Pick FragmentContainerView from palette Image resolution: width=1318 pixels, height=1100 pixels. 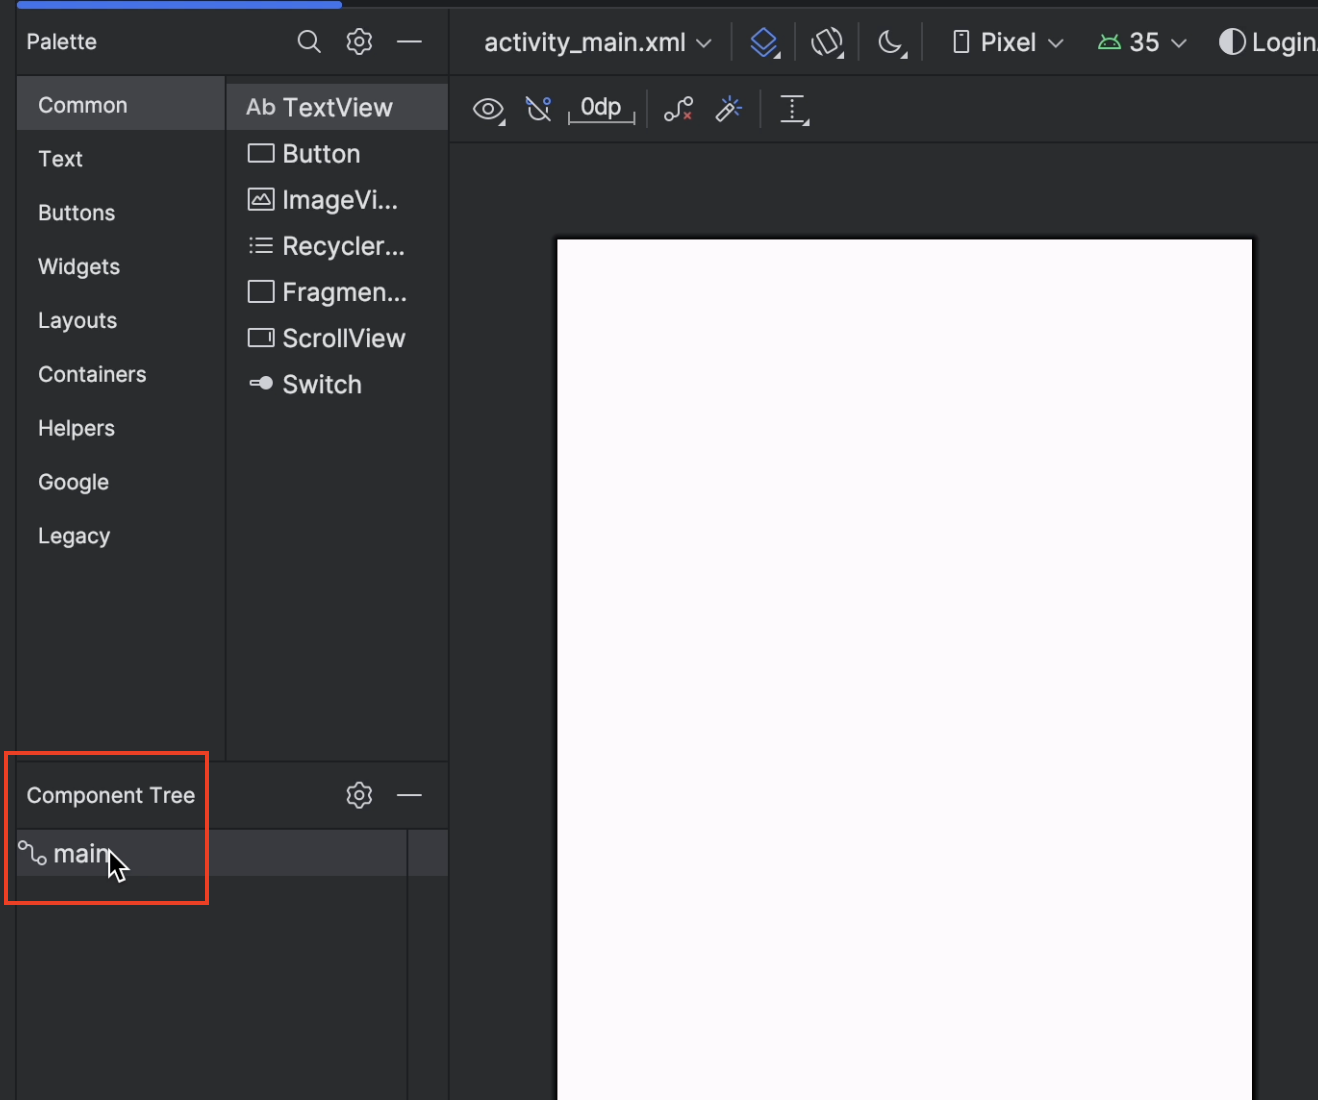tap(337, 292)
